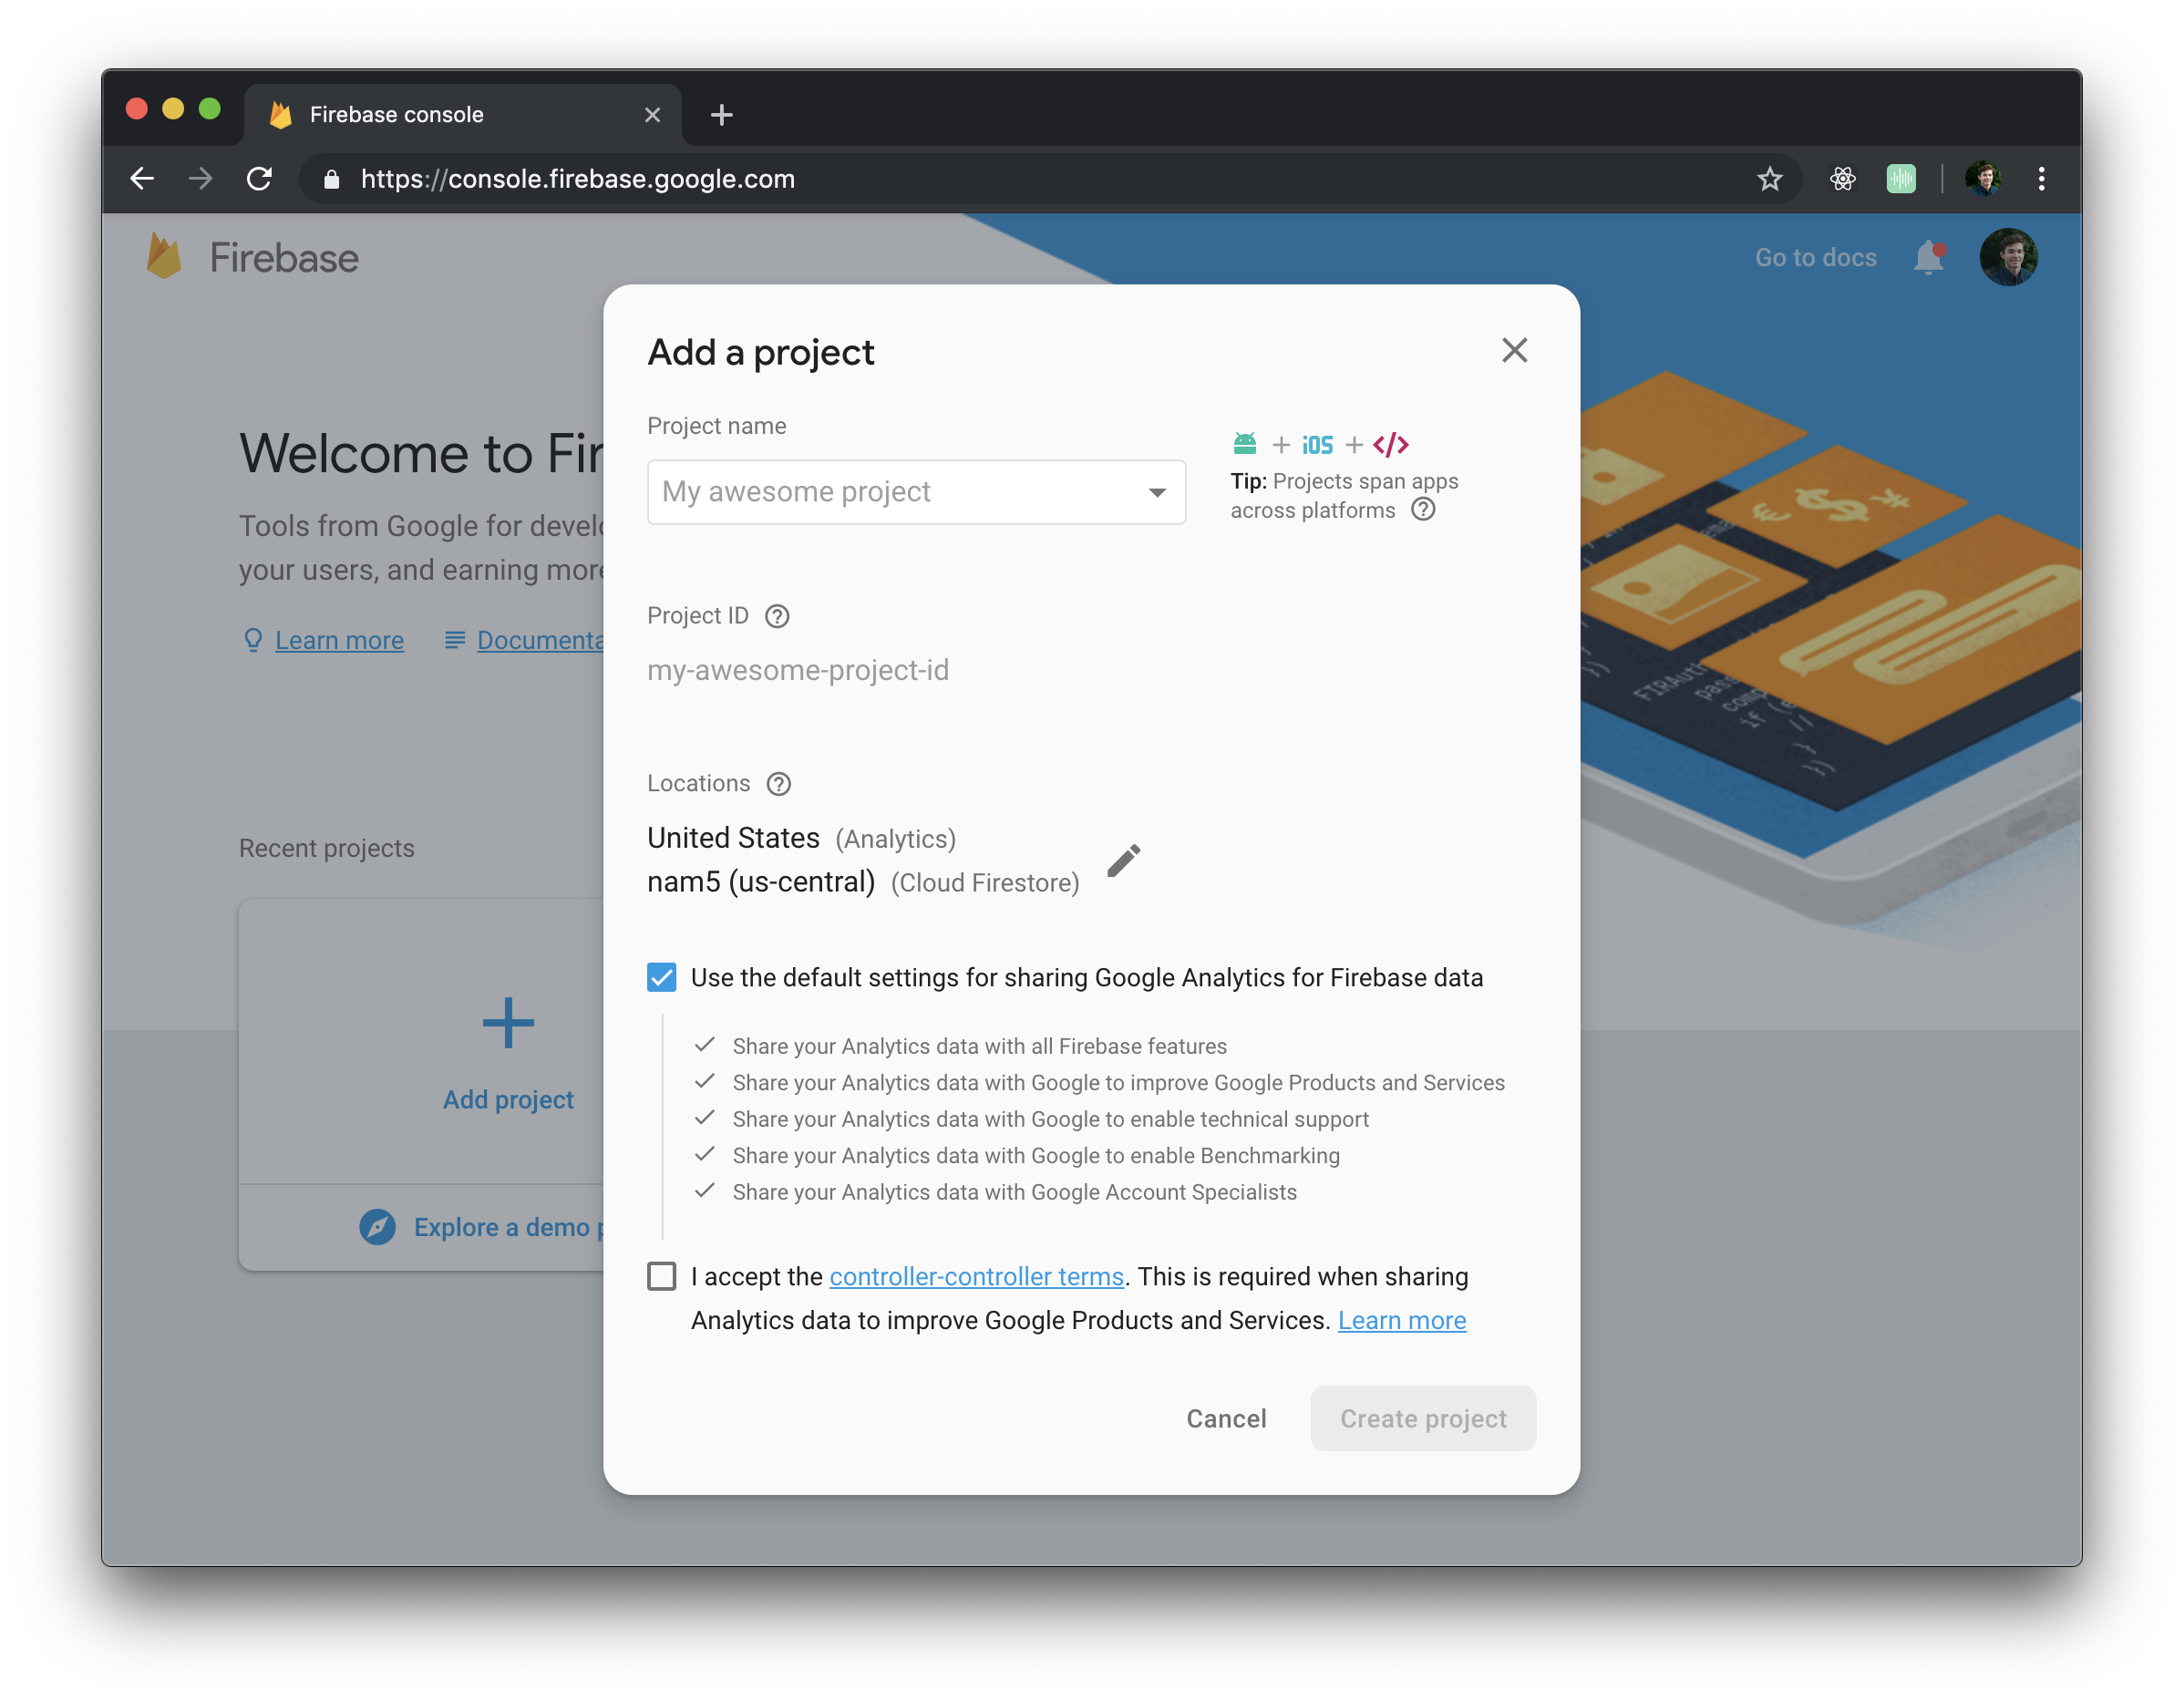Open a new browser tab
The height and width of the screenshot is (1701, 2184).
[721, 115]
